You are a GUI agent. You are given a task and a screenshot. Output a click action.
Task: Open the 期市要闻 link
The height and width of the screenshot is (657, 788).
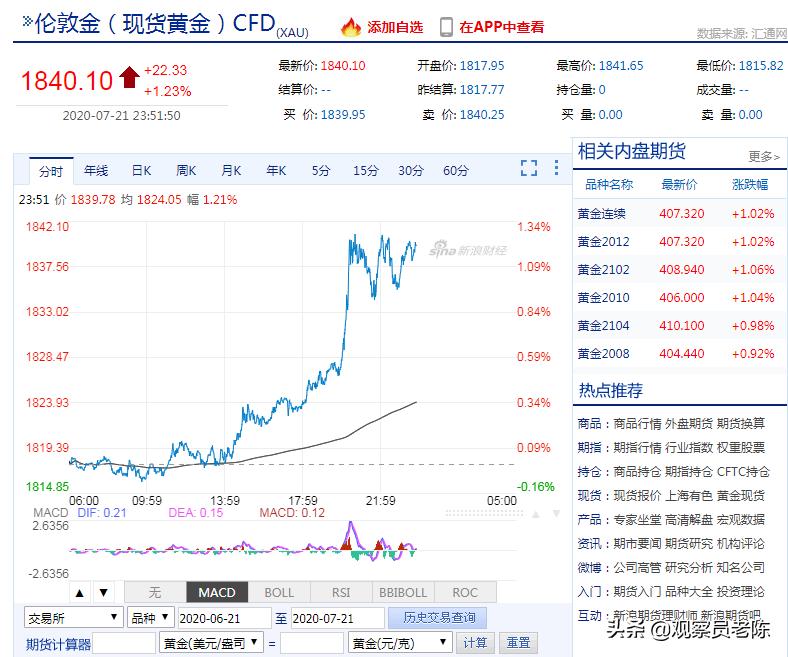tap(637, 543)
